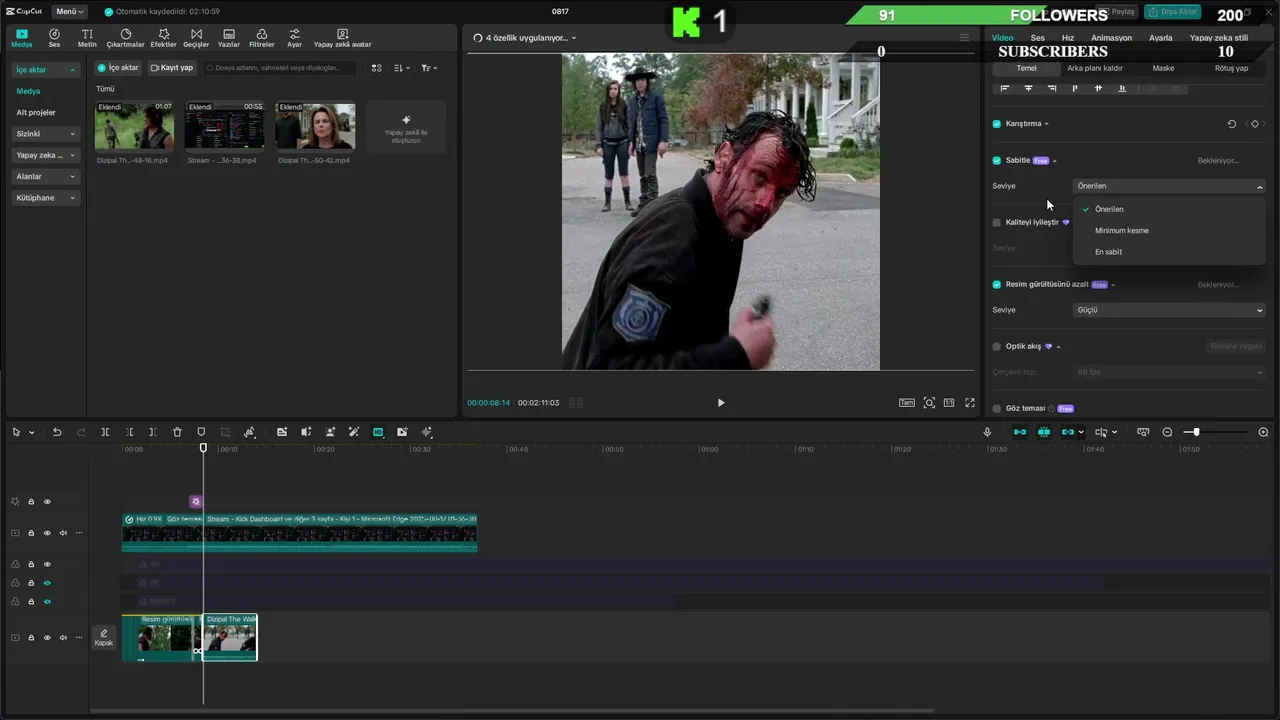Click the purple effect marker on timeline

196,501
